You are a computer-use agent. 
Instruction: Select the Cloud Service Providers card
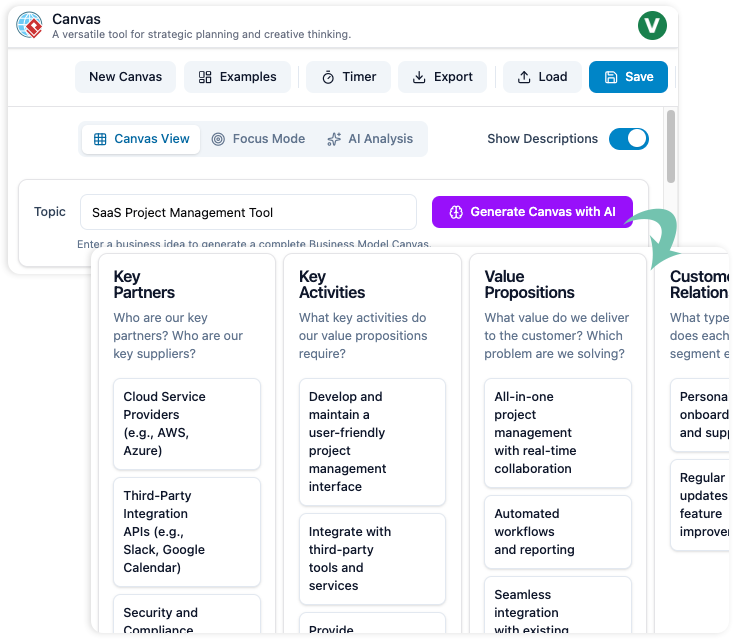click(x=186, y=423)
